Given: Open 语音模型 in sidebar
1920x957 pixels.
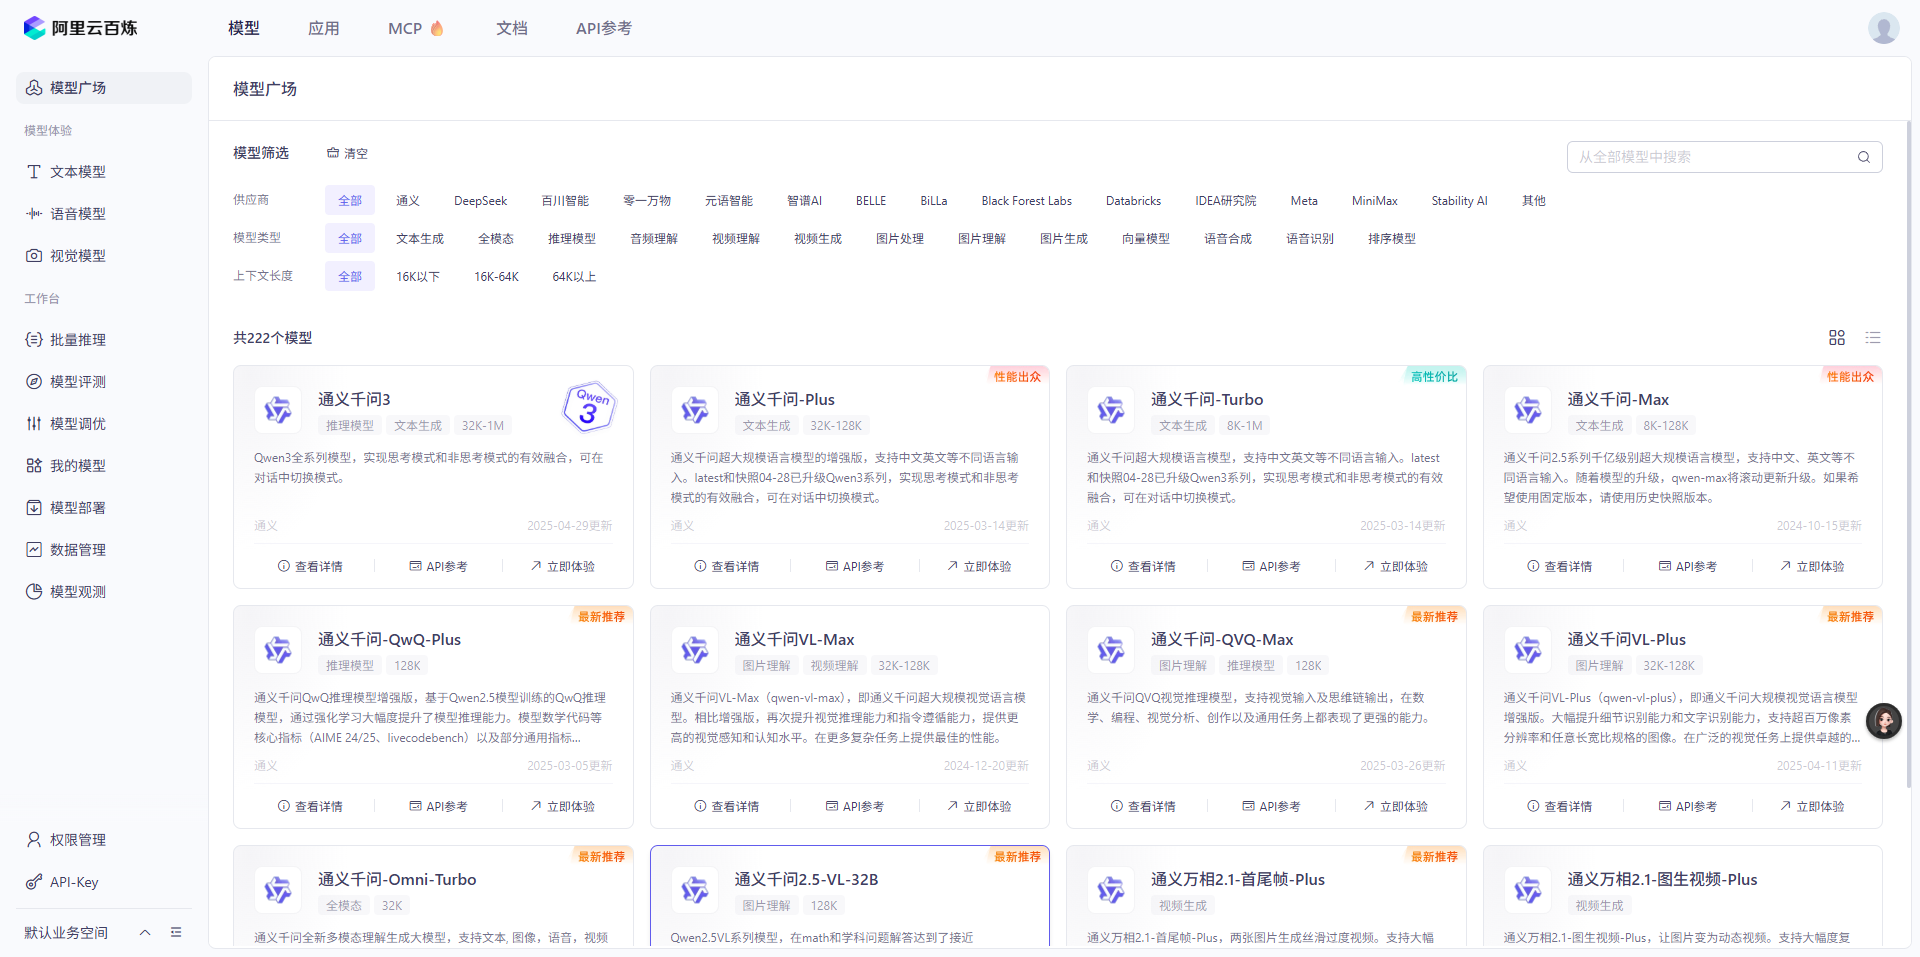Looking at the screenshot, I should click(x=104, y=214).
